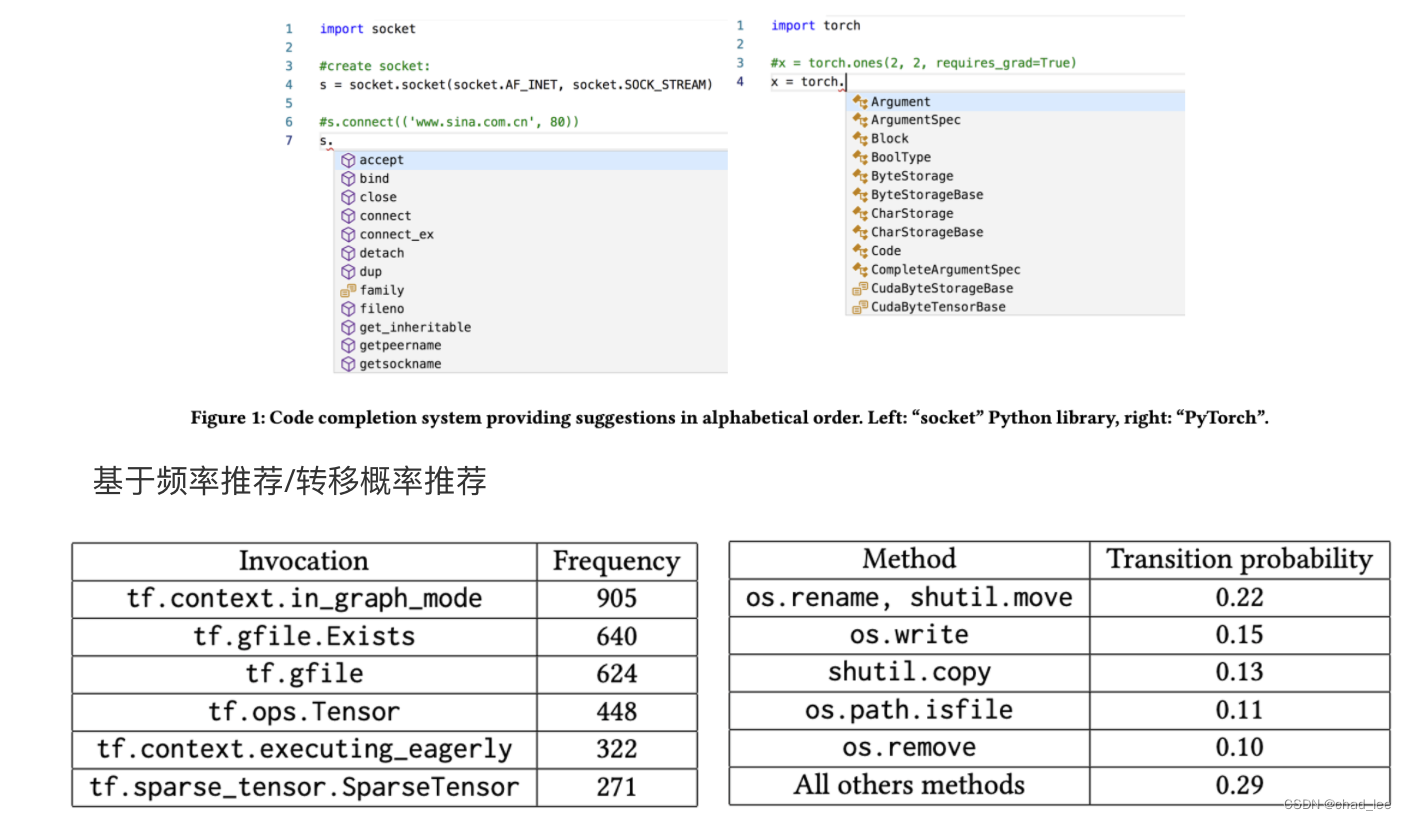
Task: Click the Frequency column header
Action: [616, 562]
